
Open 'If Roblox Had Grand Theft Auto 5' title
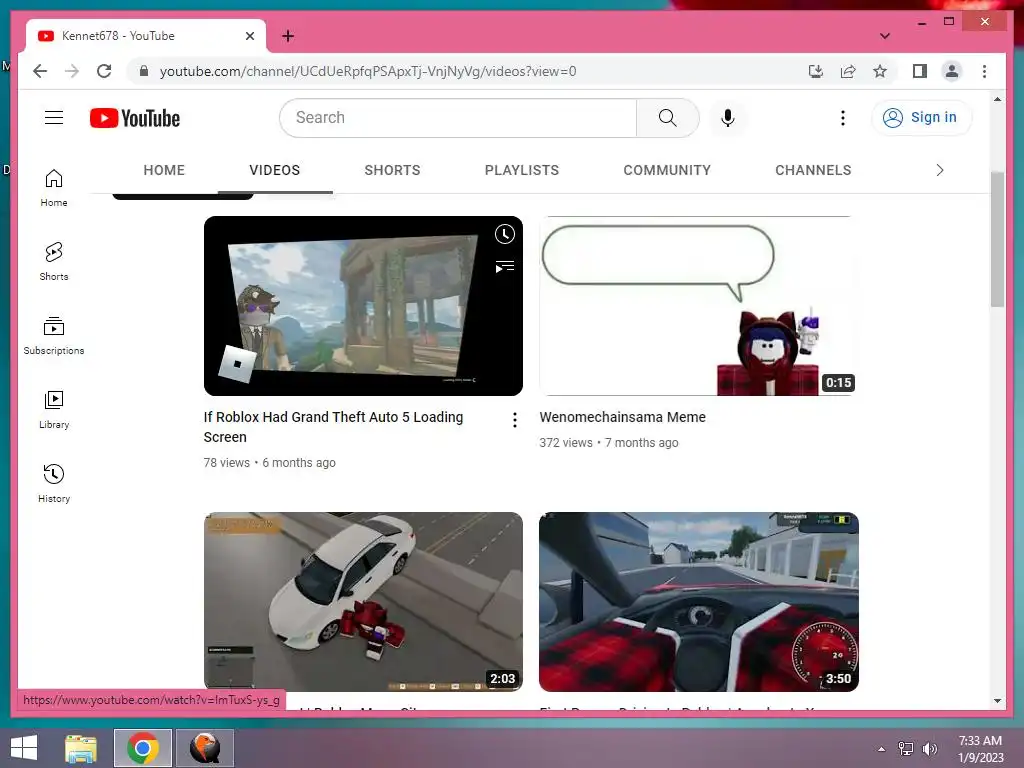pos(333,426)
